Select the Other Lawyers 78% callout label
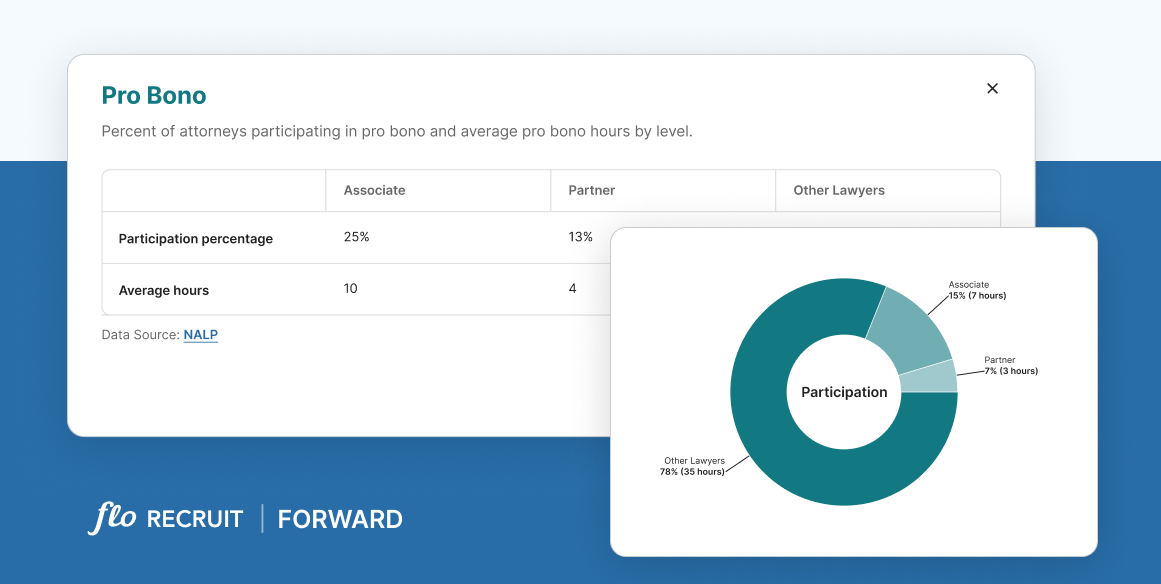Screen dimensions: 1161x584 [x=695, y=466]
